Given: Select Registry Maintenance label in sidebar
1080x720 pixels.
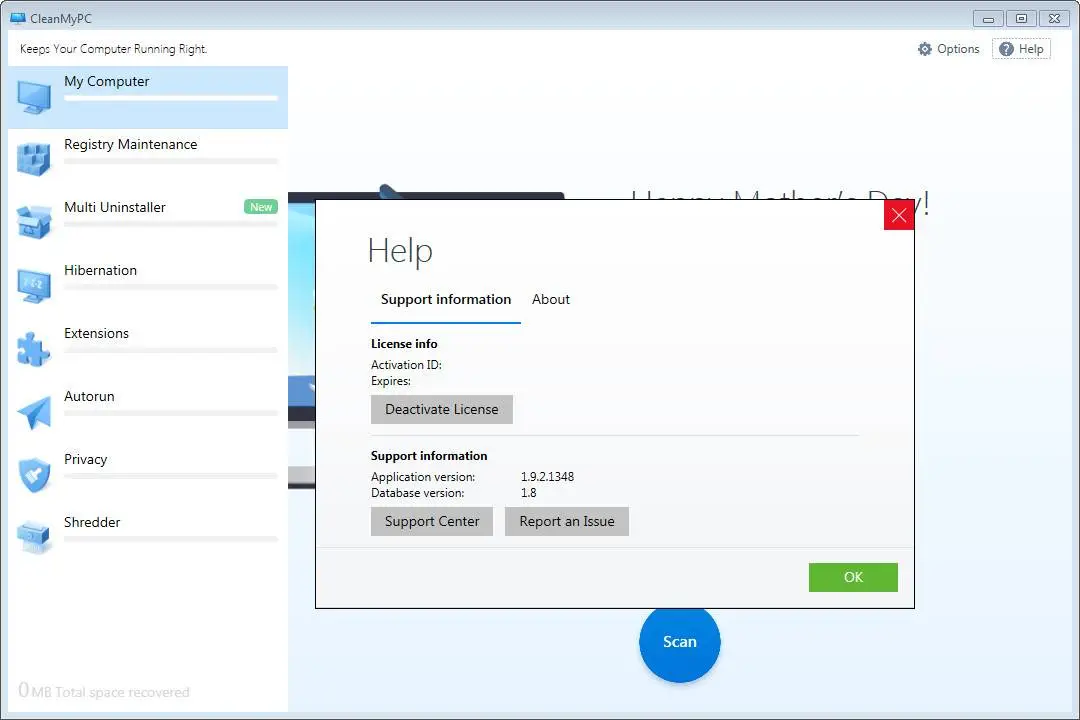Looking at the screenshot, I should click(x=131, y=145).
